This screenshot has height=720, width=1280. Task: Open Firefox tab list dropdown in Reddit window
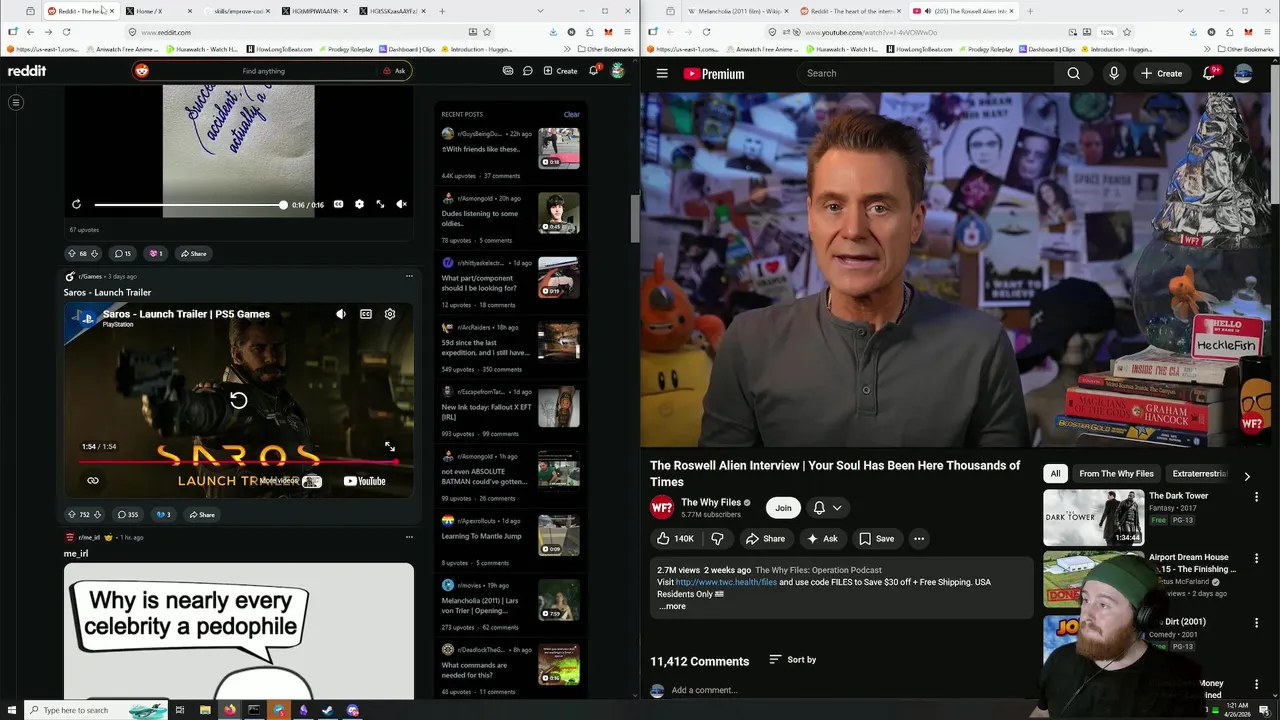541,11
